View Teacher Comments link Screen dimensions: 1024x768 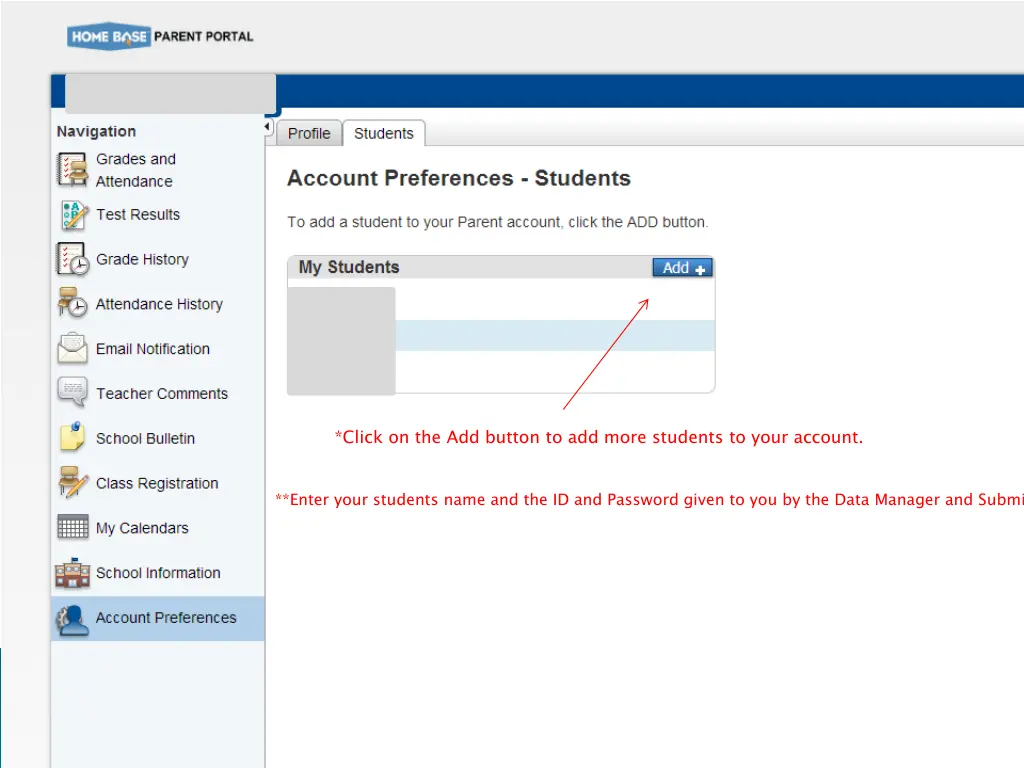(x=162, y=393)
